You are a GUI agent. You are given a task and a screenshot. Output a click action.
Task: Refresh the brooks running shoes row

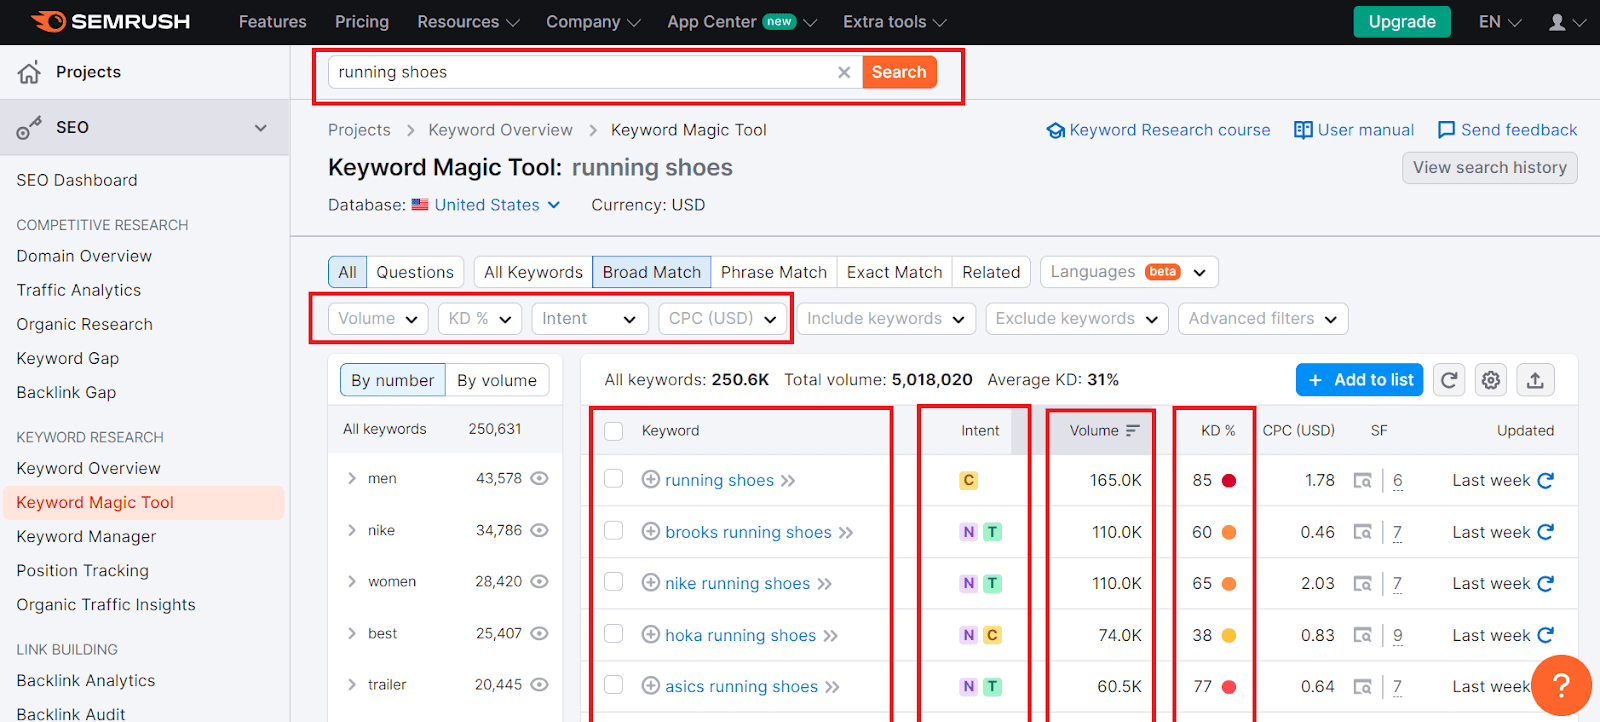(1545, 532)
